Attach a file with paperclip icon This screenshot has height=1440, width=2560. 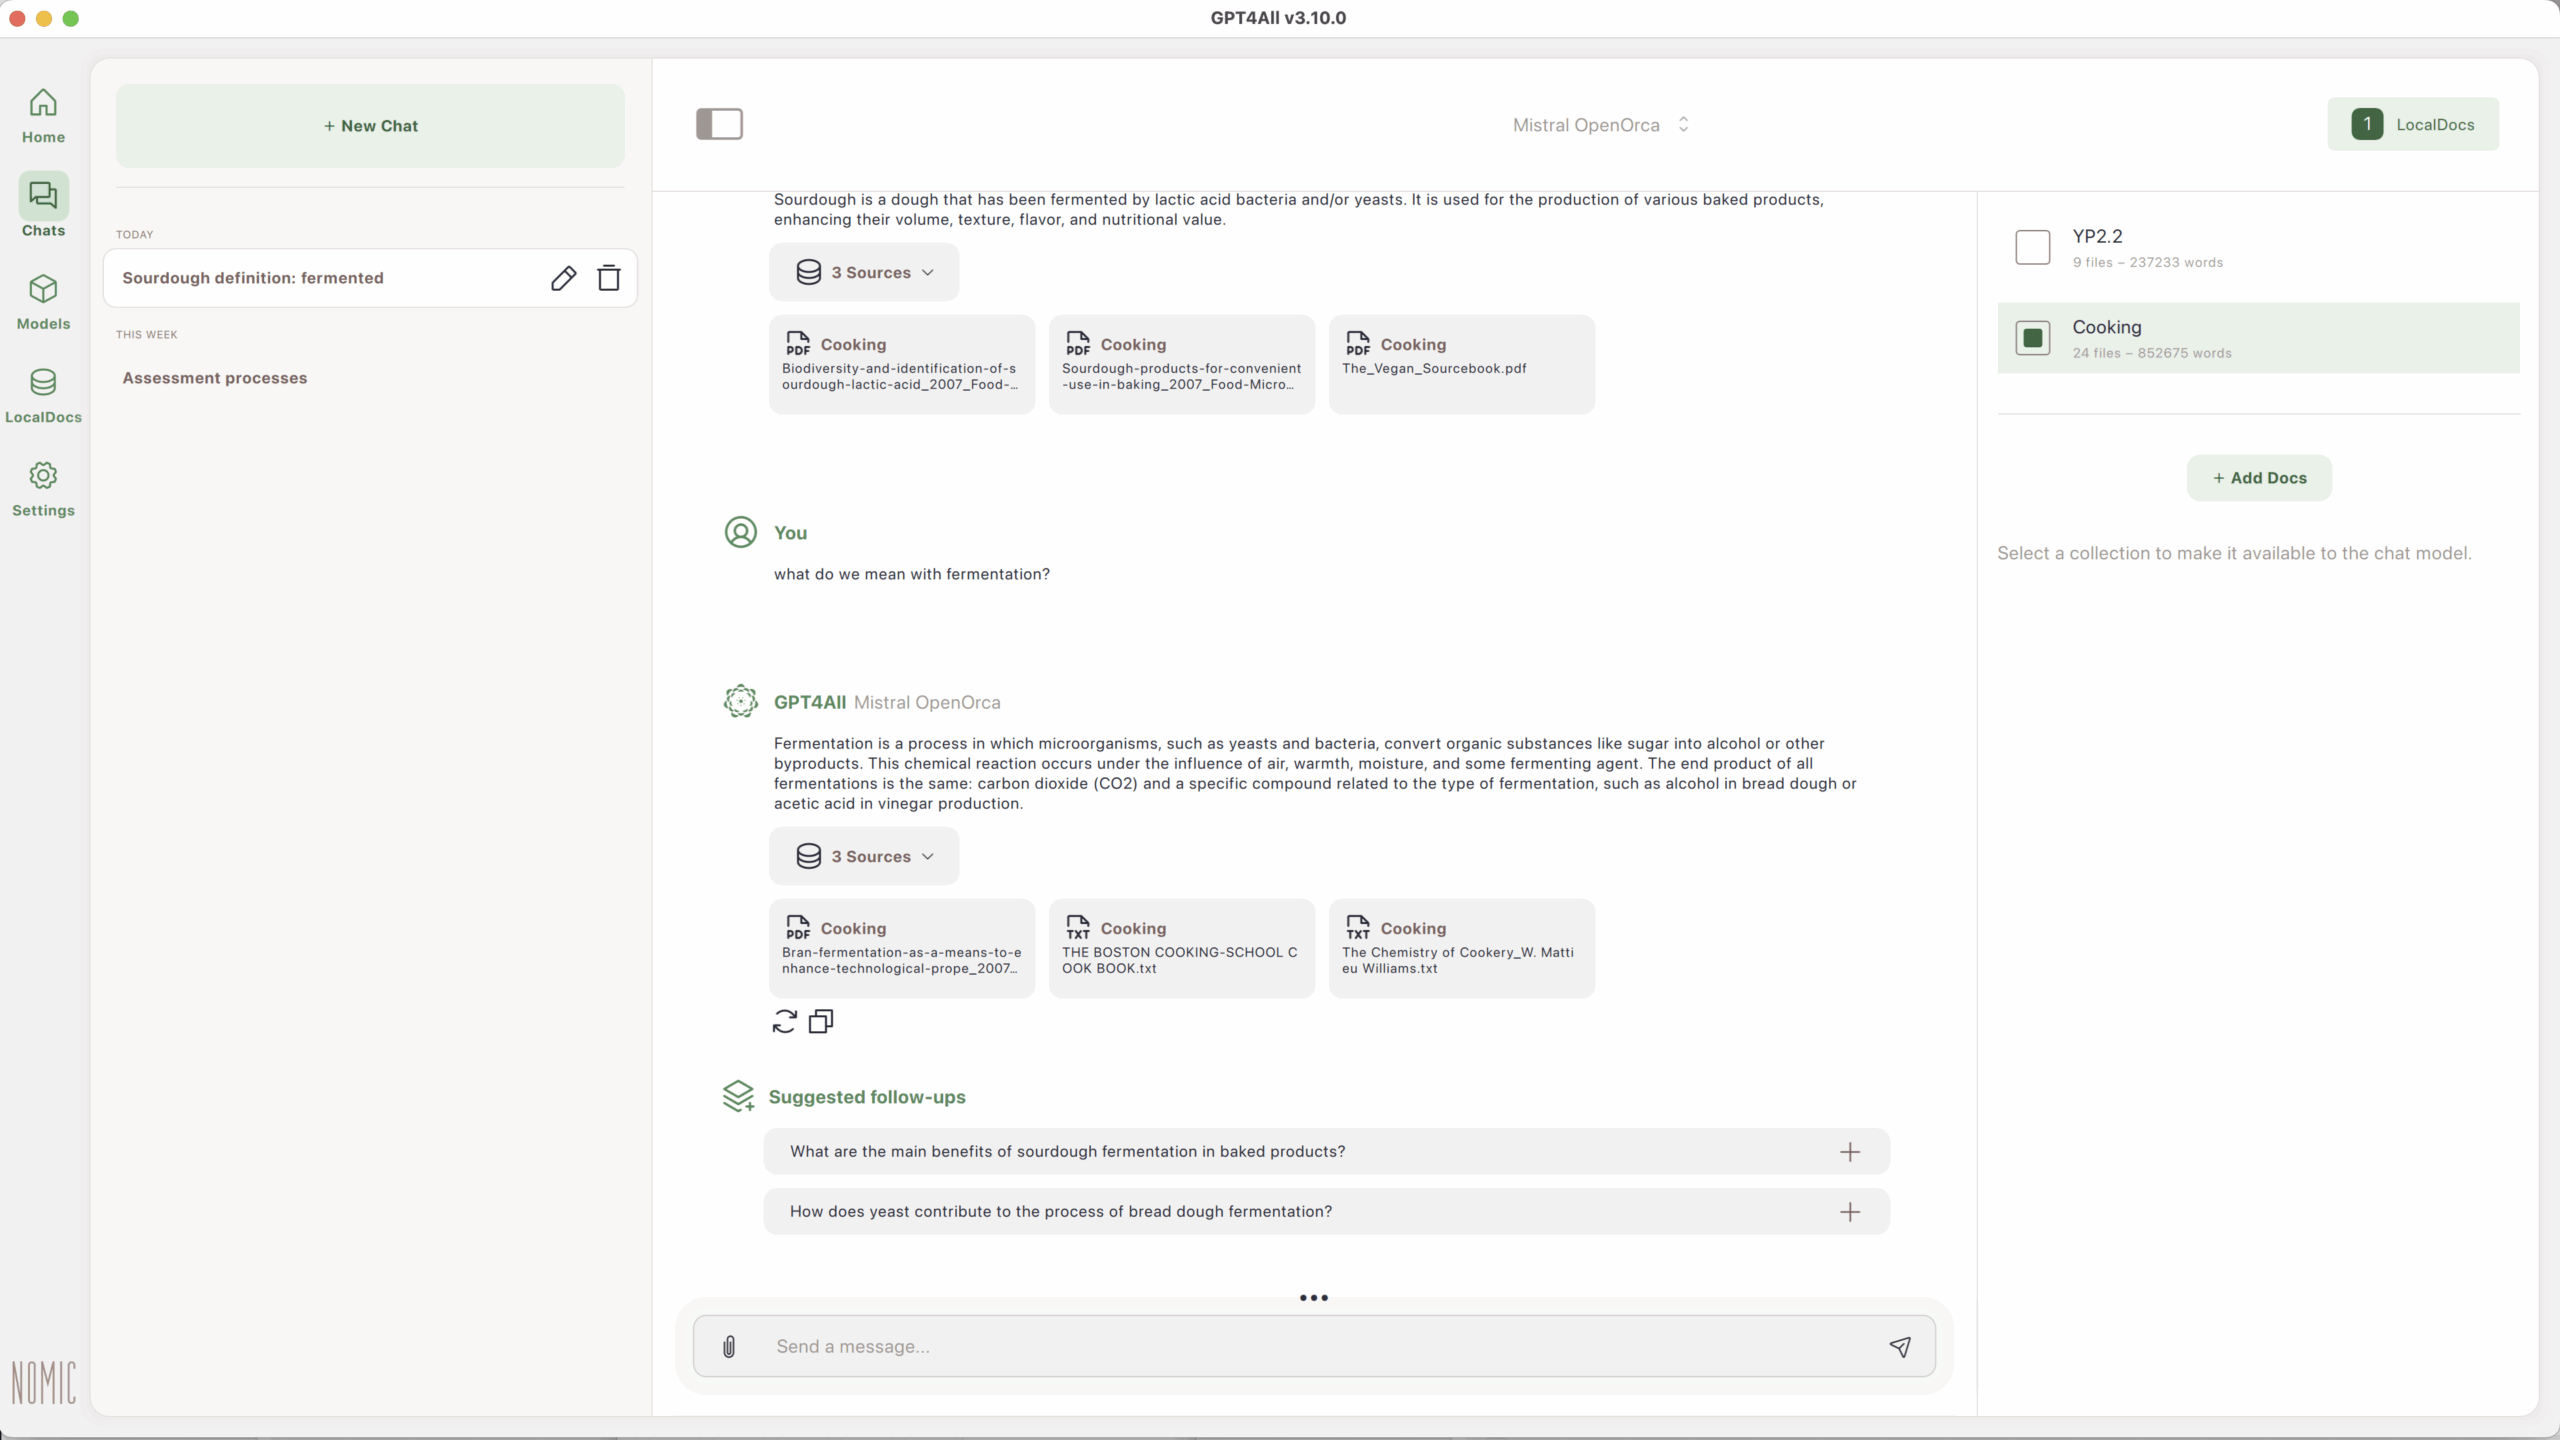(x=729, y=1346)
